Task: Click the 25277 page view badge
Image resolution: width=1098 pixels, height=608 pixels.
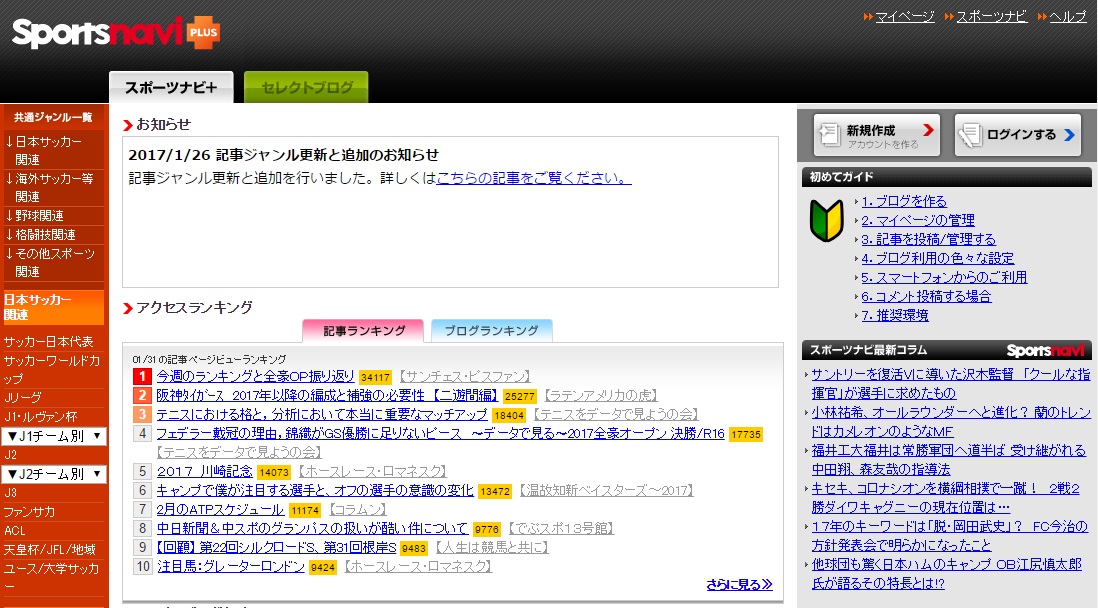Action: click(x=520, y=396)
